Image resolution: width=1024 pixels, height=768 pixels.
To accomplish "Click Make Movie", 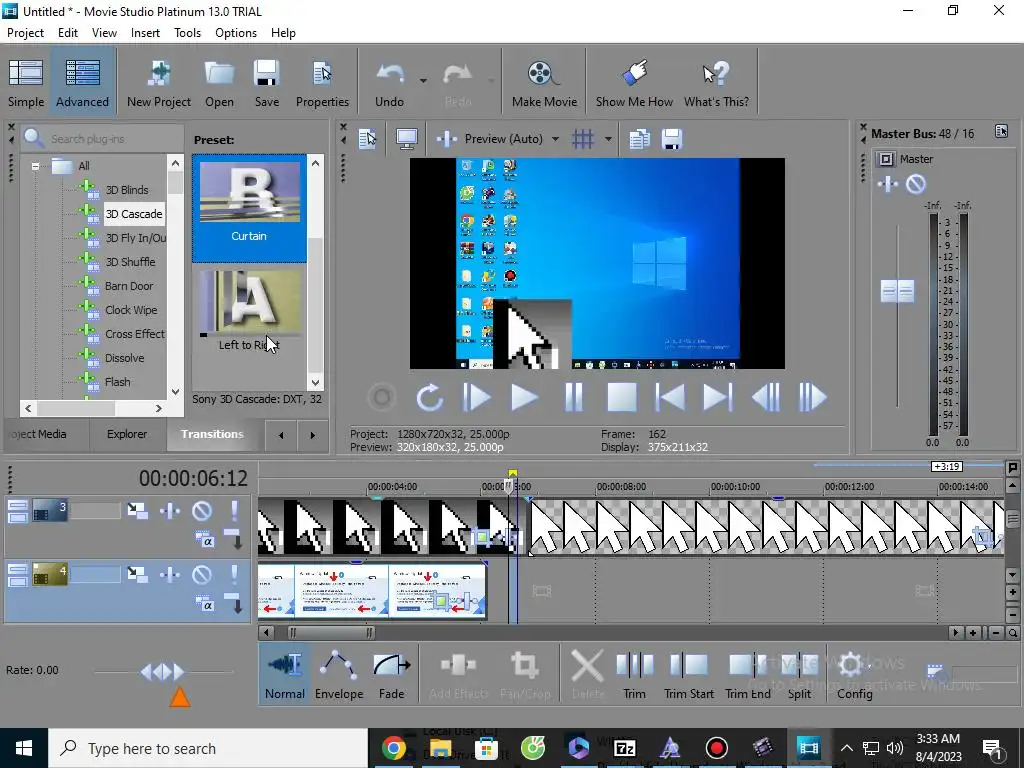I will point(544,82).
